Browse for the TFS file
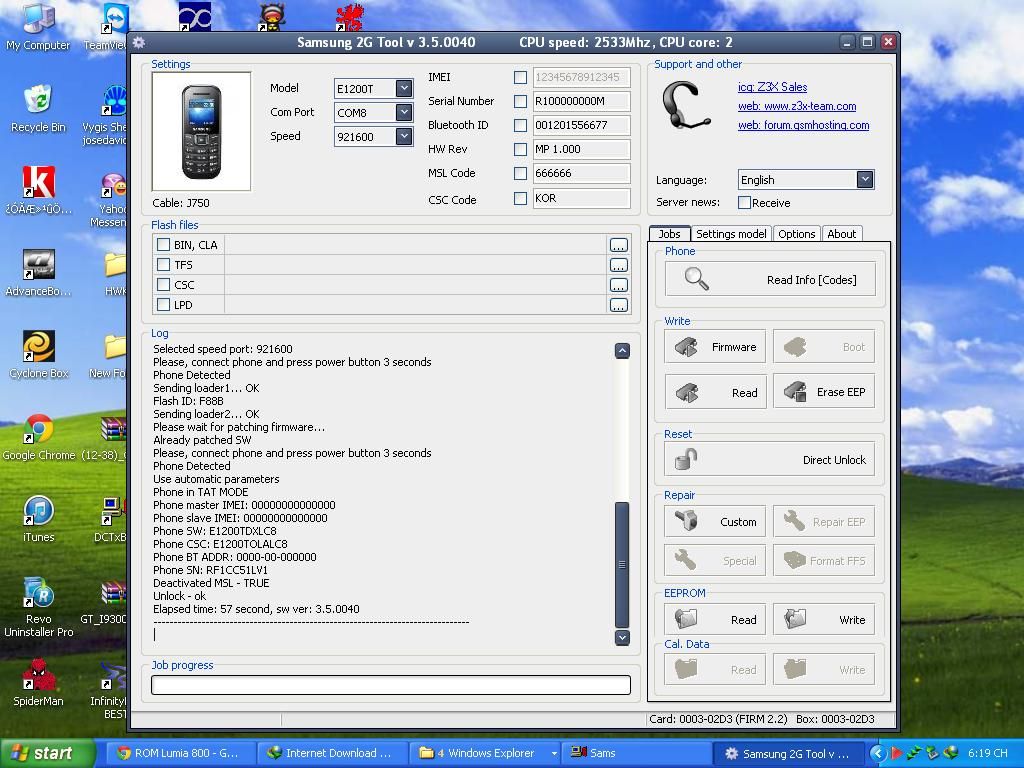Viewport: 1024px width, 768px height. (618, 265)
